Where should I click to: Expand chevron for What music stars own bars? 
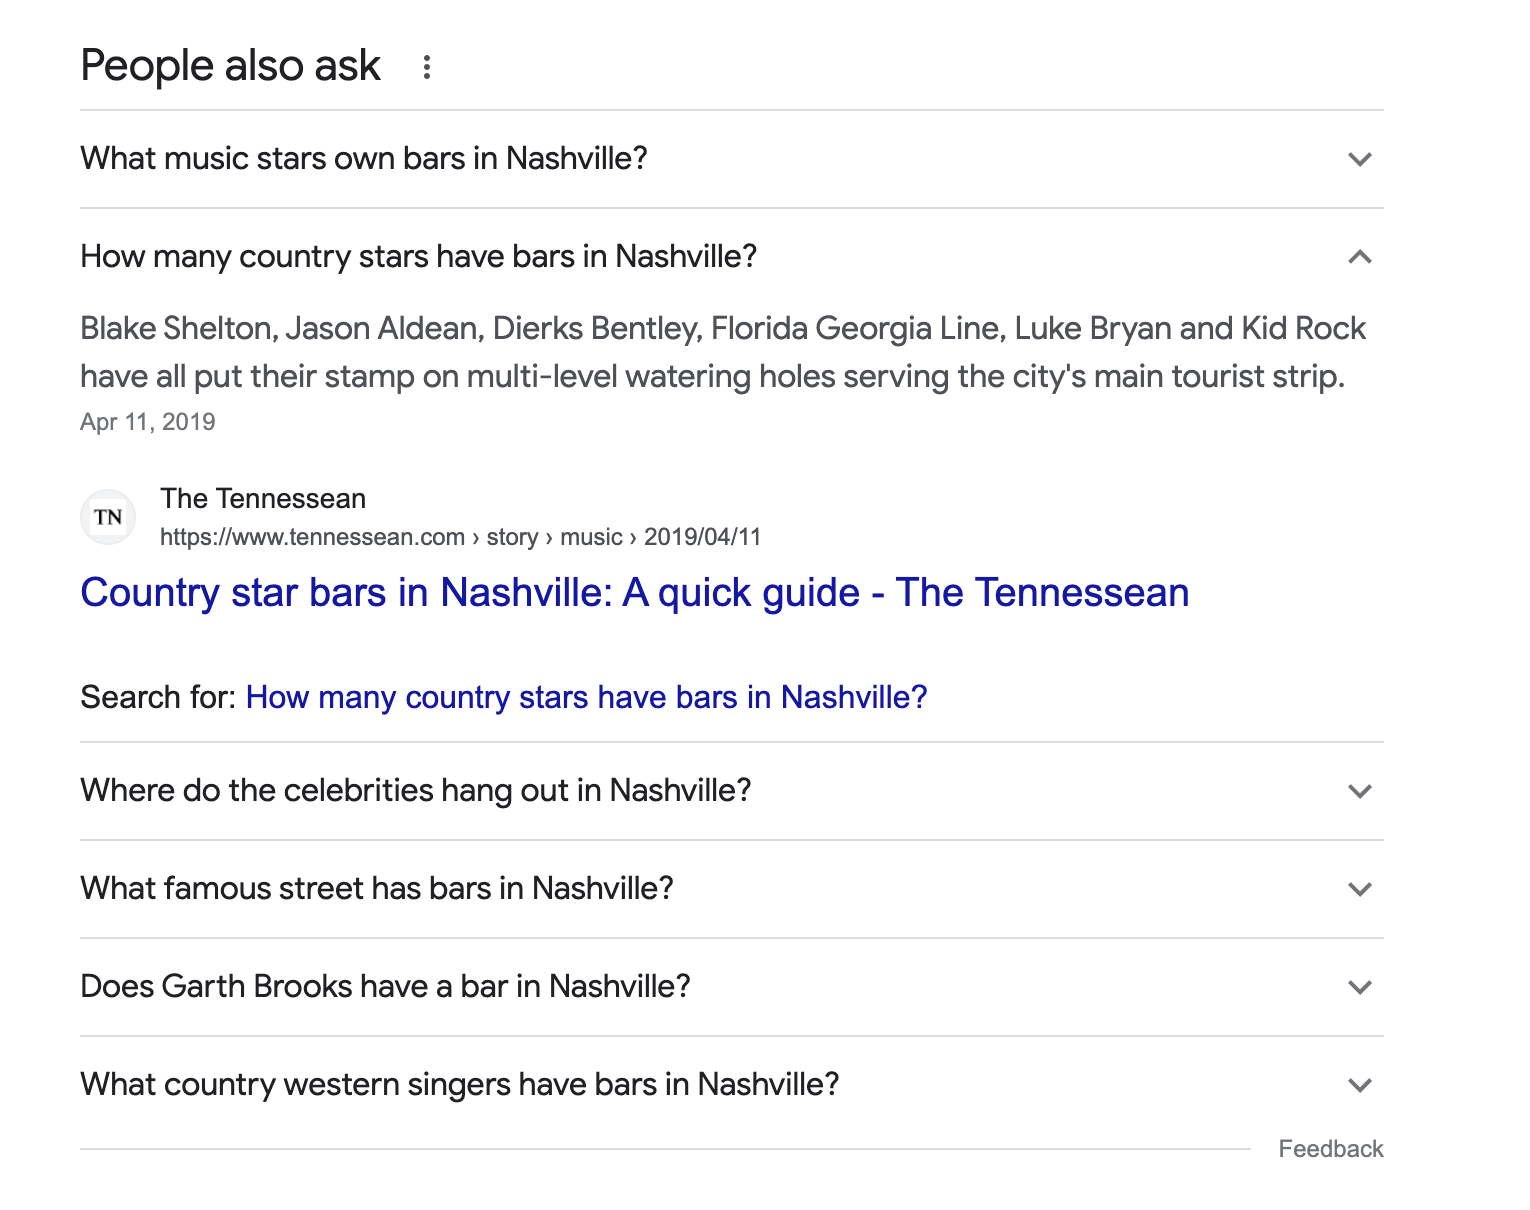[1359, 159]
